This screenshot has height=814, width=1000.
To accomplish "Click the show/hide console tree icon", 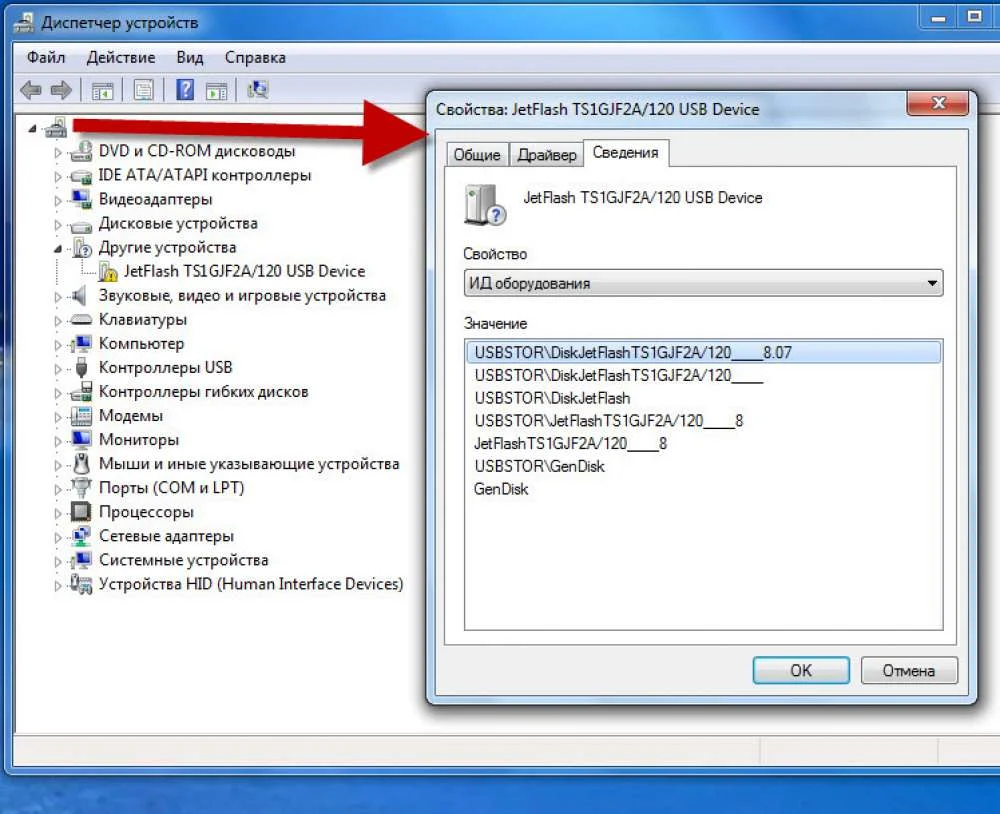I will coord(102,91).
